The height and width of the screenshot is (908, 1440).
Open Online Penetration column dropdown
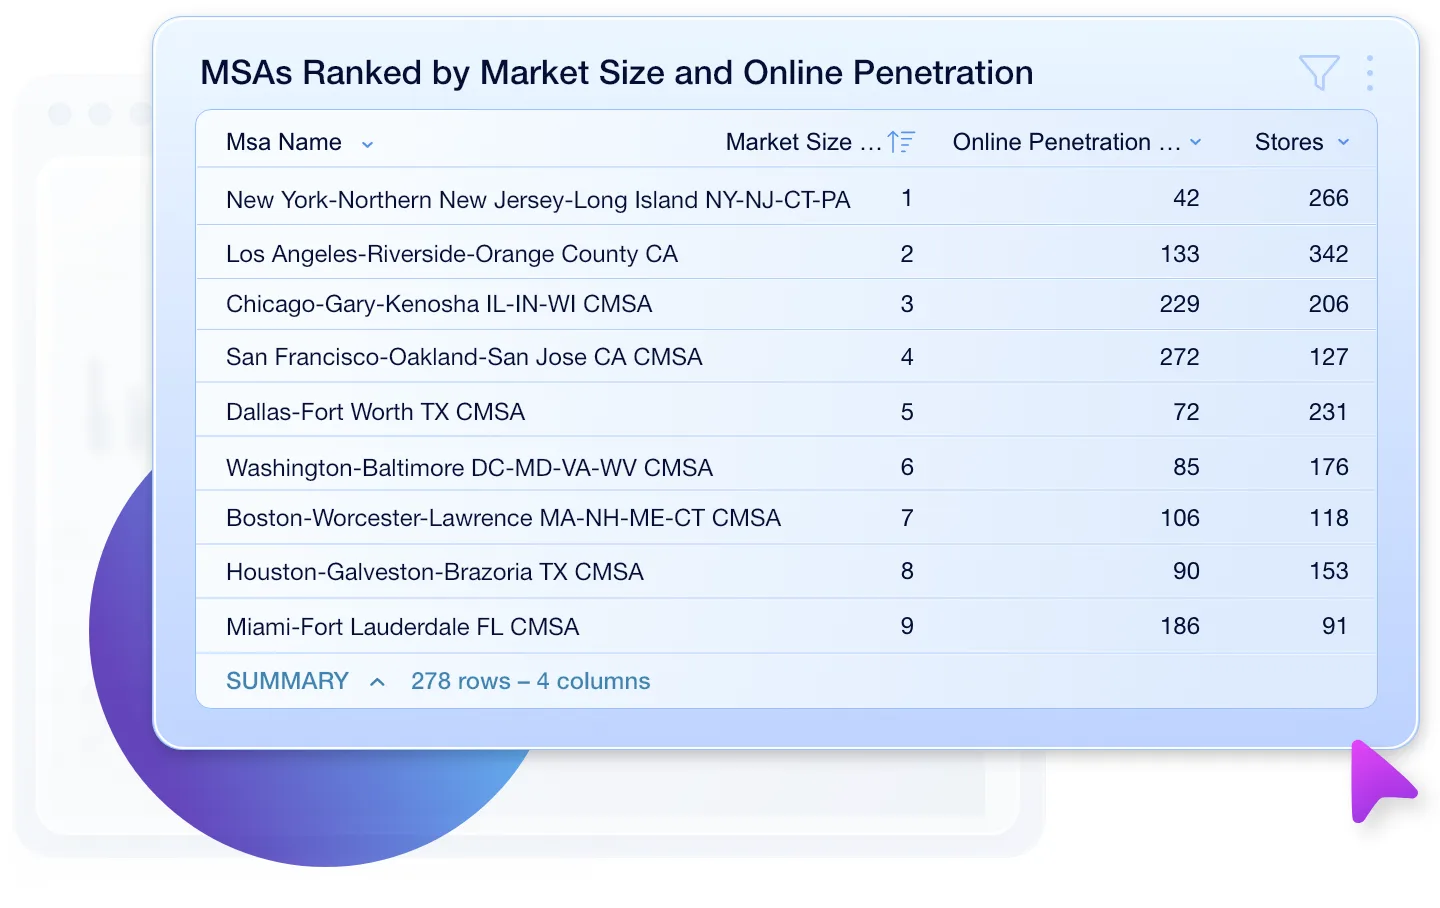point(1196,142)
